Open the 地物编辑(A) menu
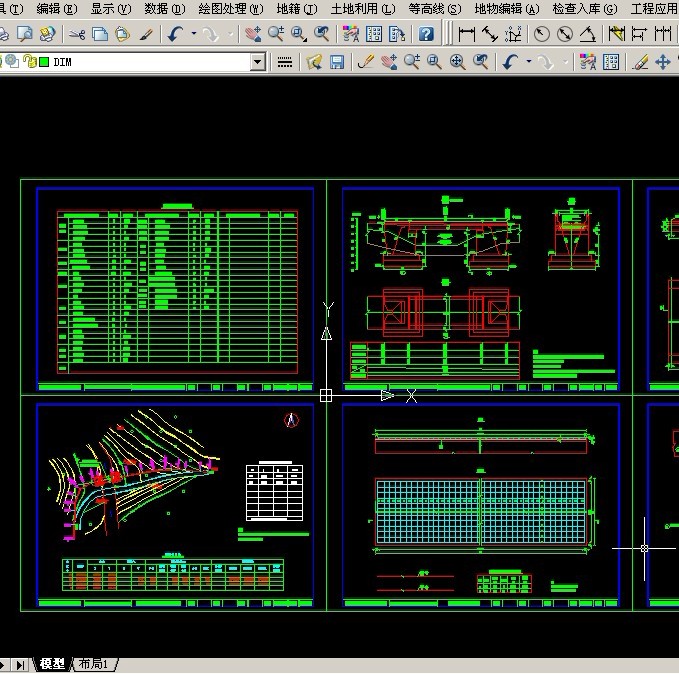 pos(507,9)
